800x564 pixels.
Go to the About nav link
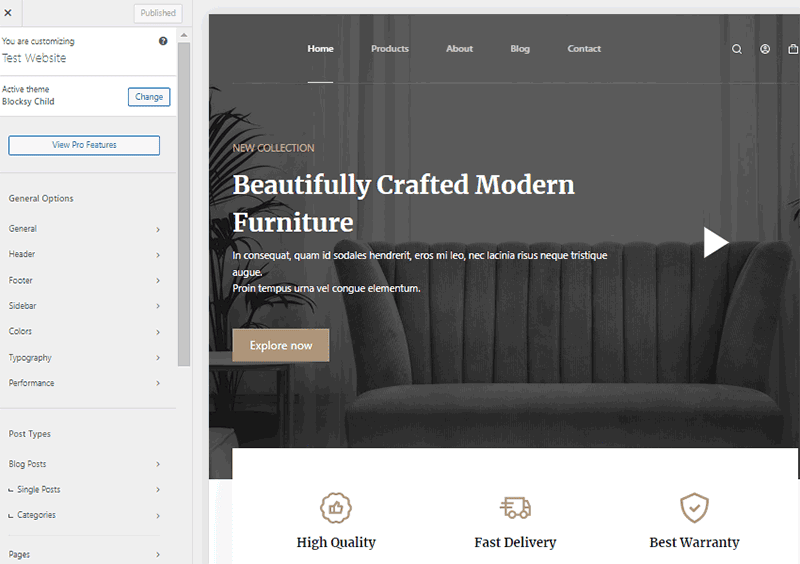[459, 48]
